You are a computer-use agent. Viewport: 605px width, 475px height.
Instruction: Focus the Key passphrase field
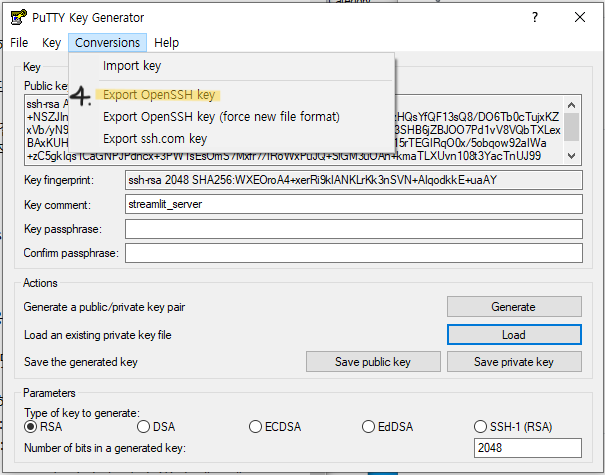(353, 229)
